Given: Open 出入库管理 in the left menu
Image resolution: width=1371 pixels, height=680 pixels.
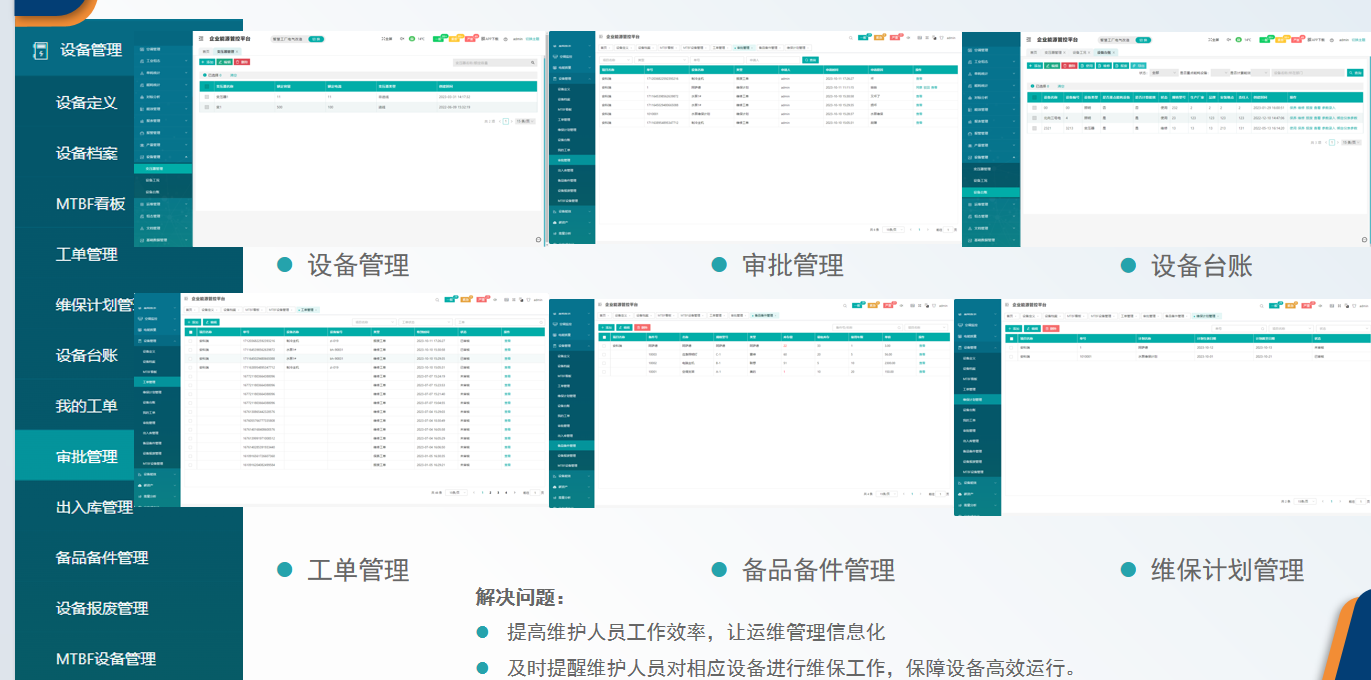Looking at the screenshot, I should pyautogui.click(x=95, y=507).
